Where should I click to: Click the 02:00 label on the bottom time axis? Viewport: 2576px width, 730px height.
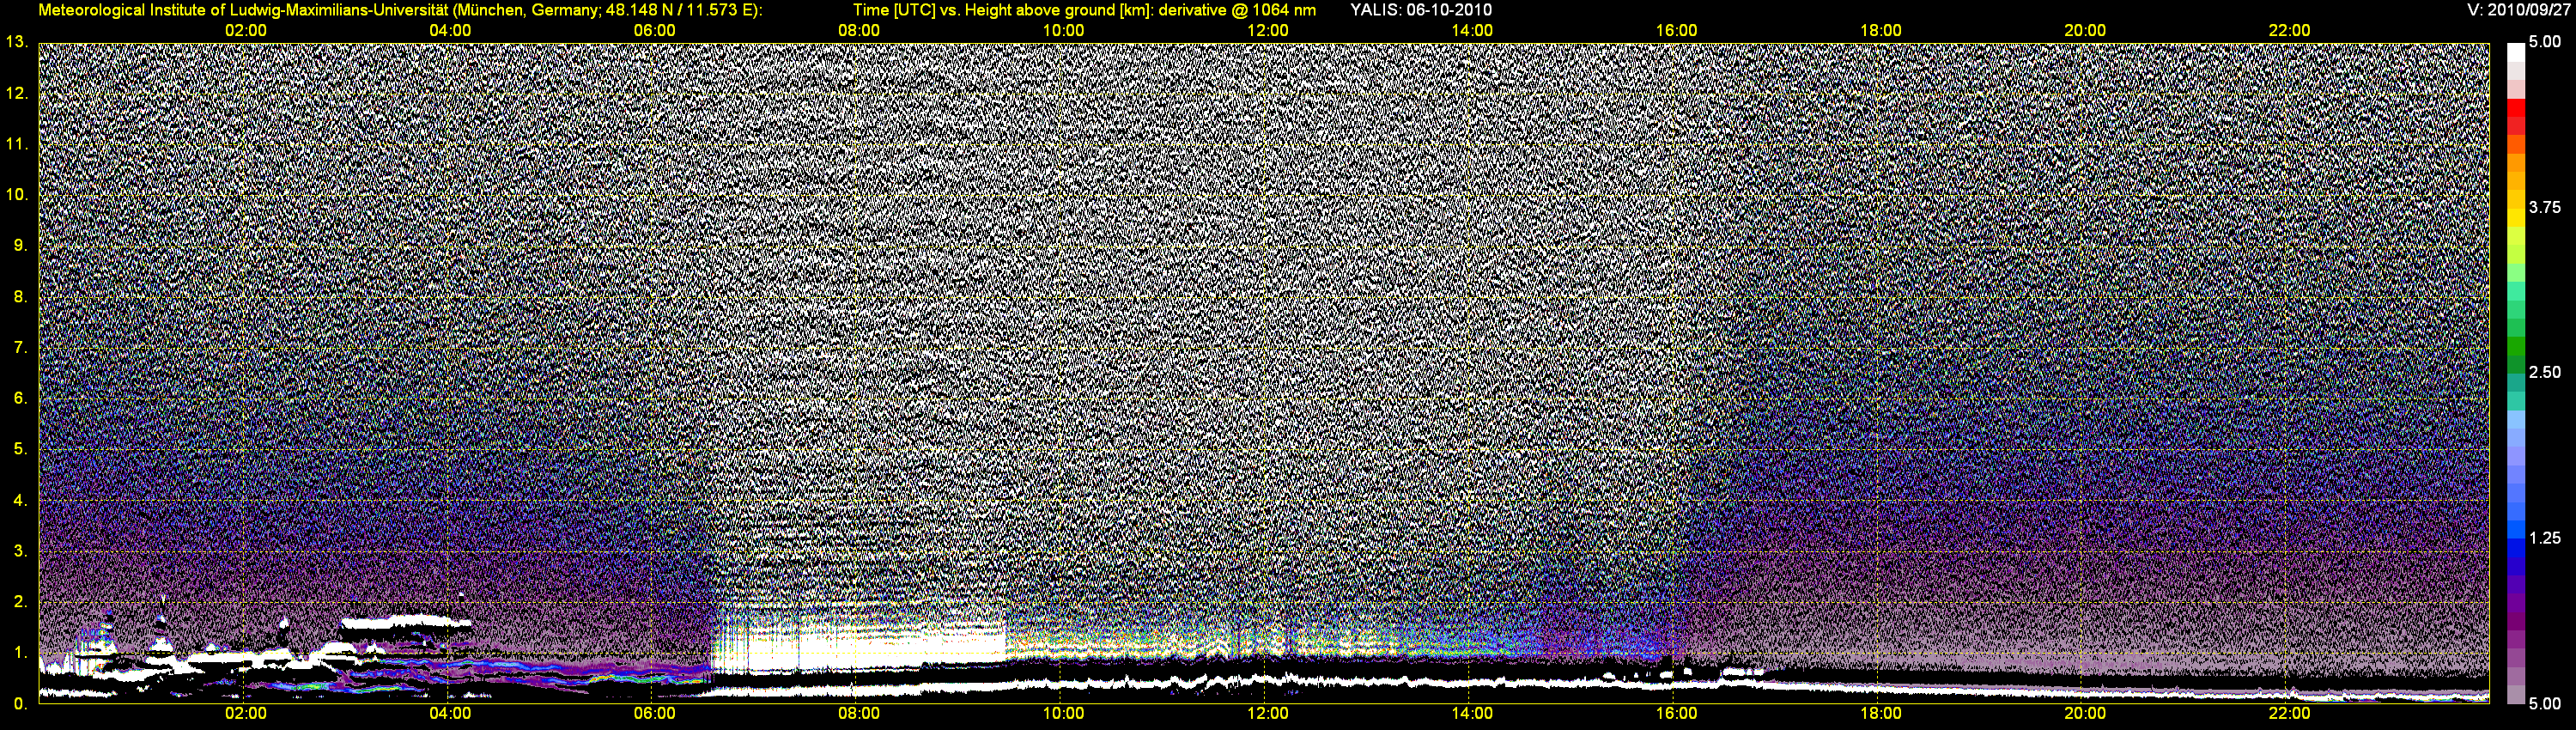245,714
